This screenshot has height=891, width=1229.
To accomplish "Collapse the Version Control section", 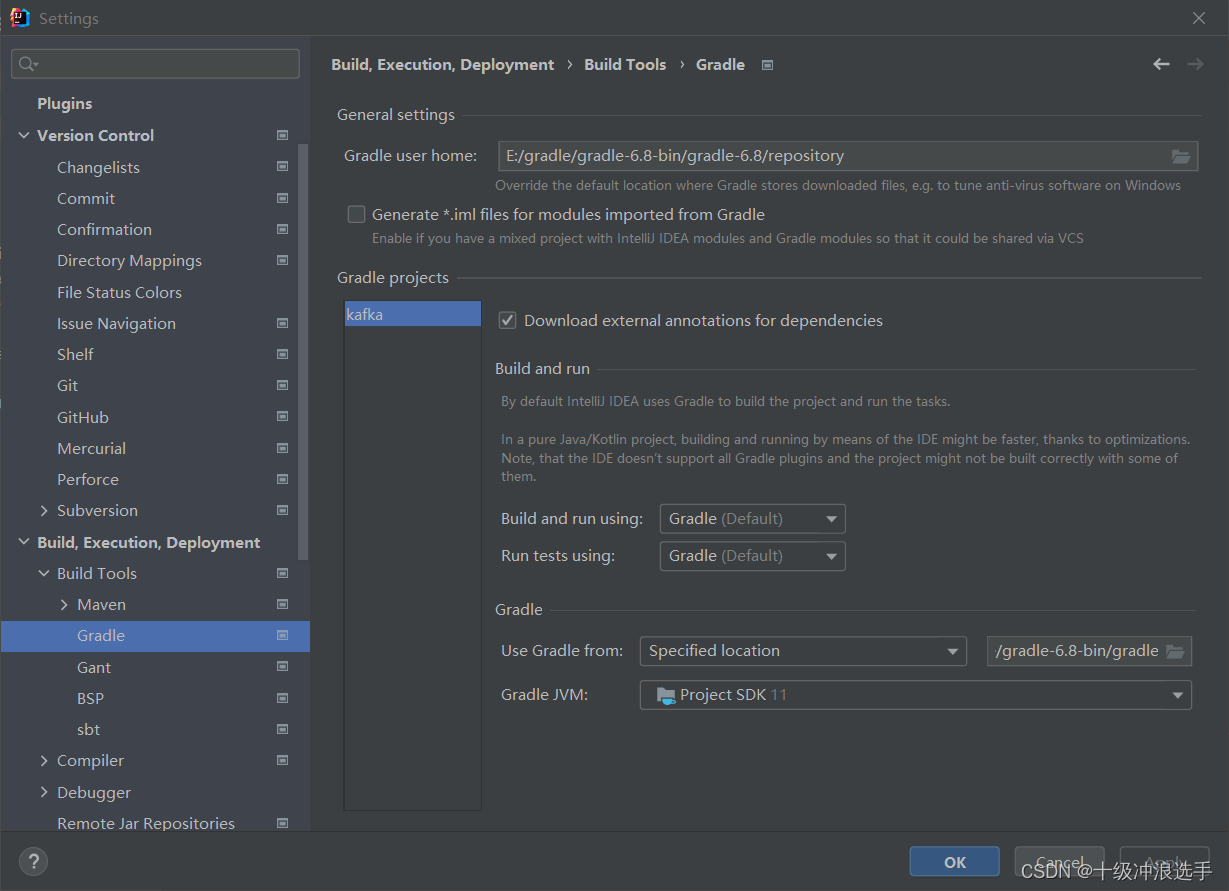I will click(x=24, y=135).
